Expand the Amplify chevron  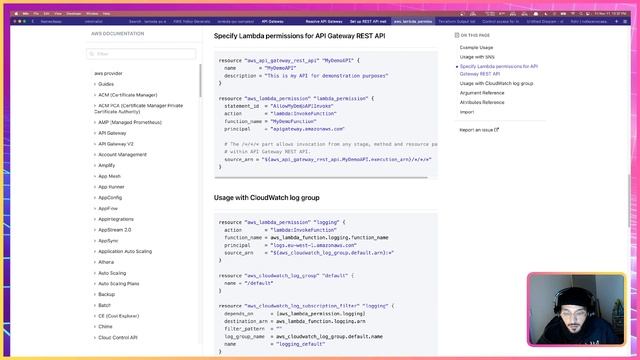pyautogui.click(x=95, y=165)
